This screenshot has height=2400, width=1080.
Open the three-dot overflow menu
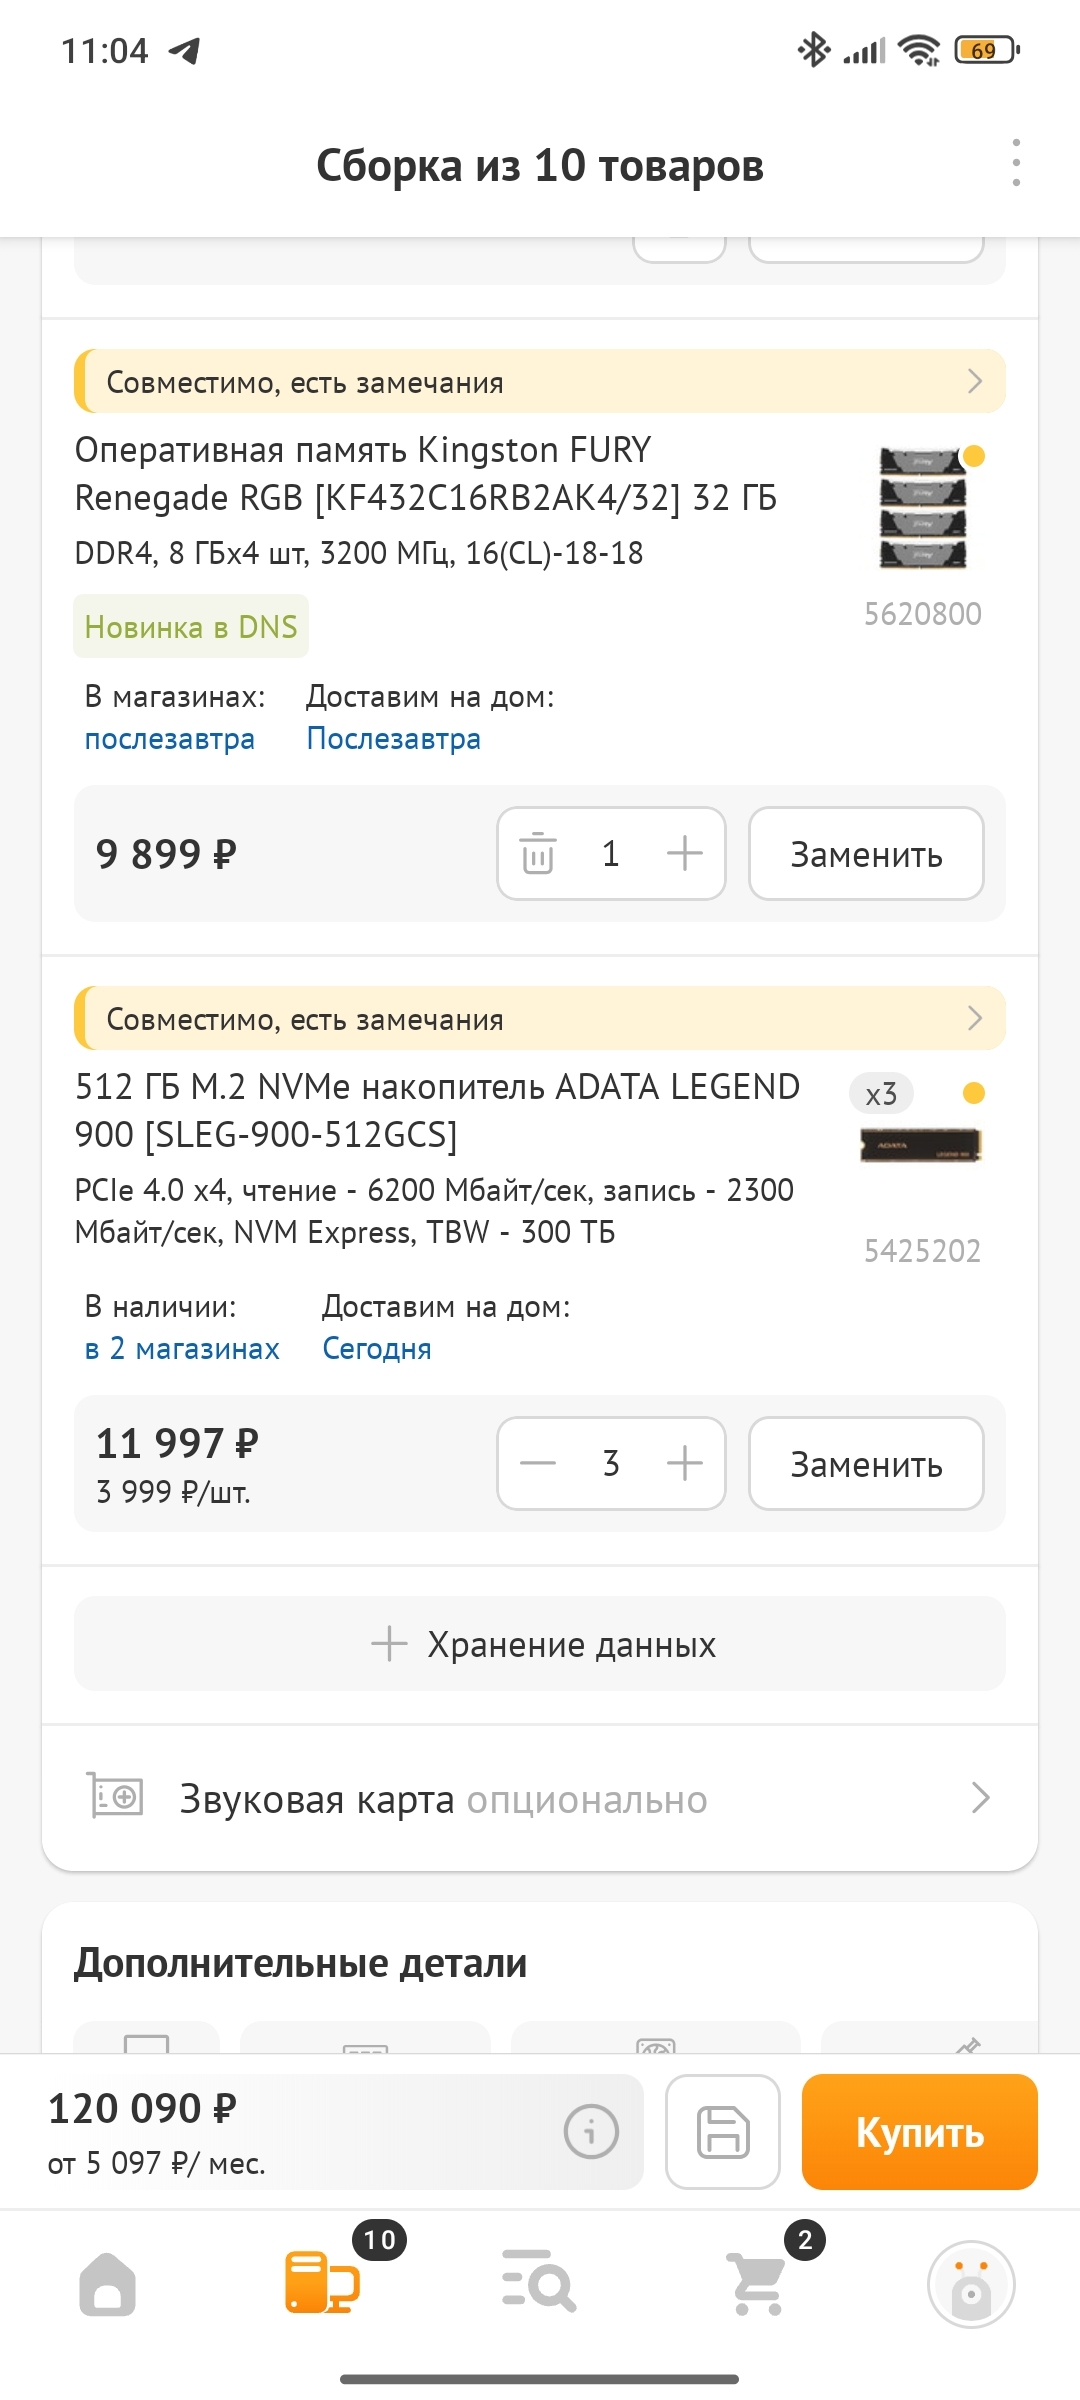click(x=1016, y=163)
